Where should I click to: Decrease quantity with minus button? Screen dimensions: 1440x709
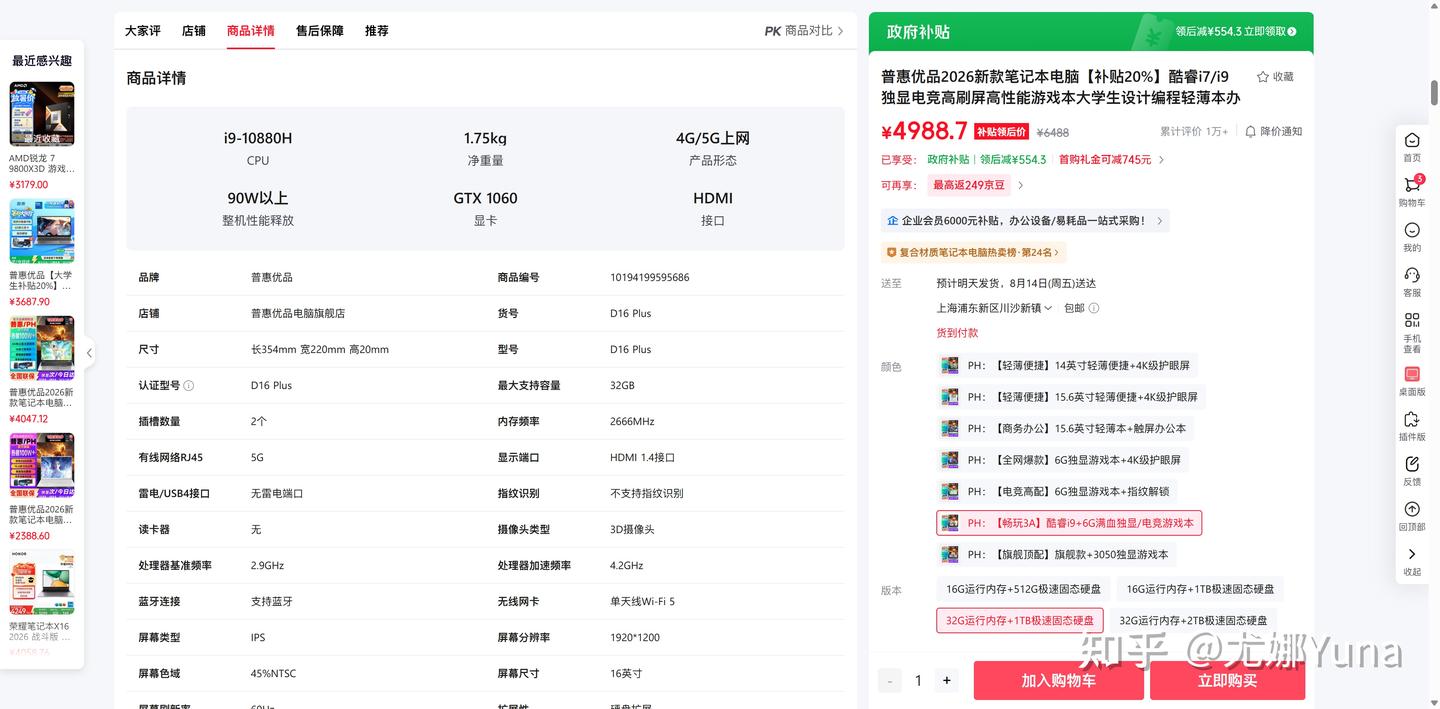[x=890, y=680]
